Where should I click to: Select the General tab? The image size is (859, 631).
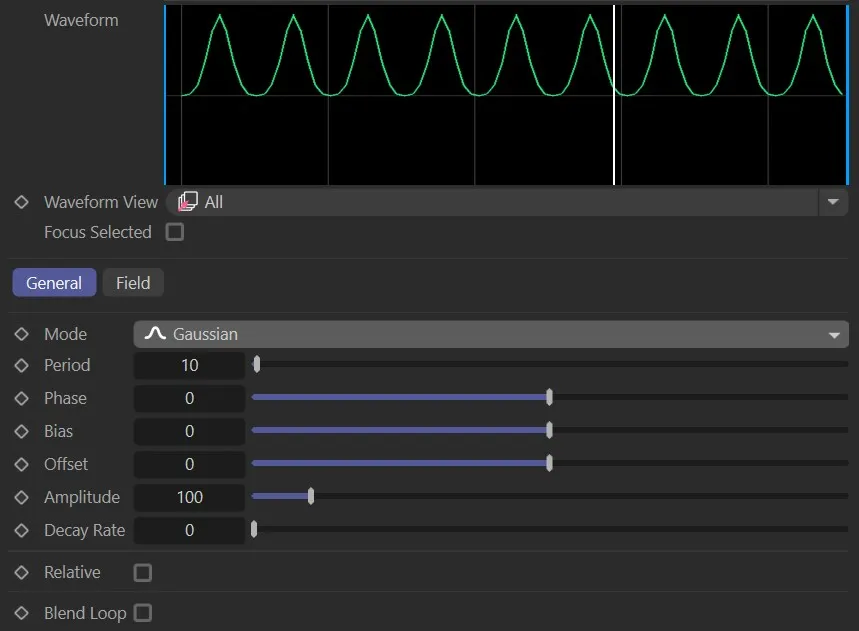coord(53,282)
